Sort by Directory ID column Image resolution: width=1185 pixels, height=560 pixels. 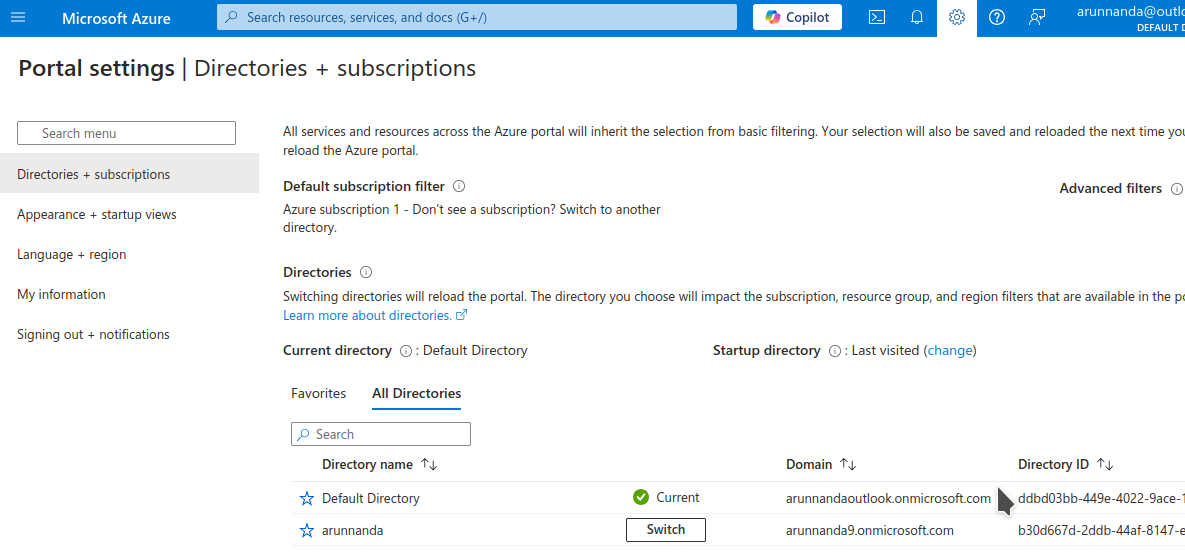tap(1105, 464)
